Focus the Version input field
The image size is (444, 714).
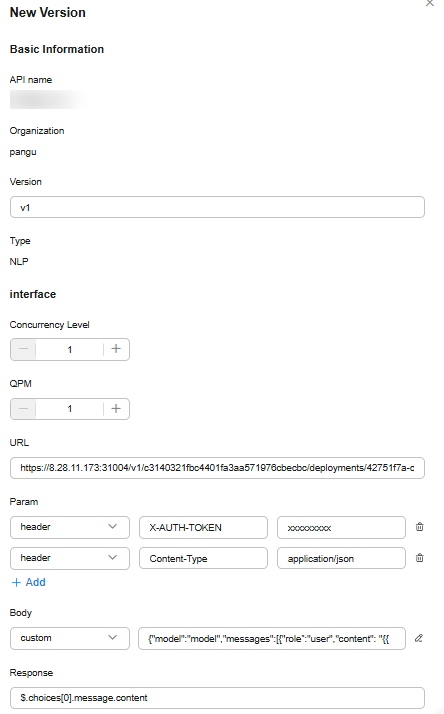click(217, 207)
